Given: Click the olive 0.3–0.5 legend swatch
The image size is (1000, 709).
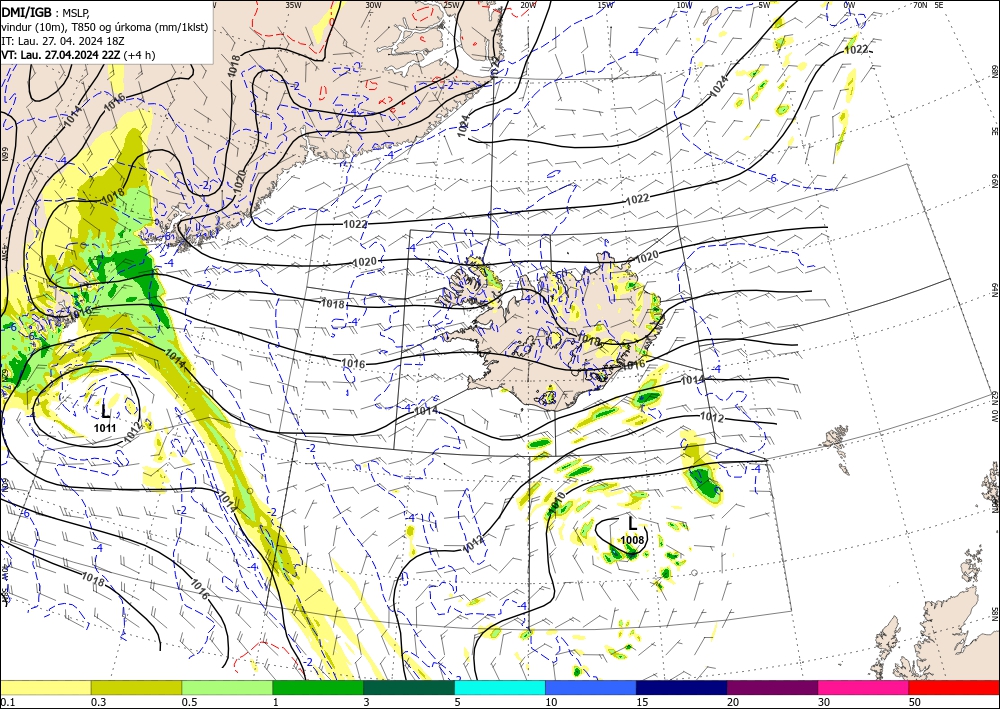Looking at the screenshot, I should tap(136, 687).
